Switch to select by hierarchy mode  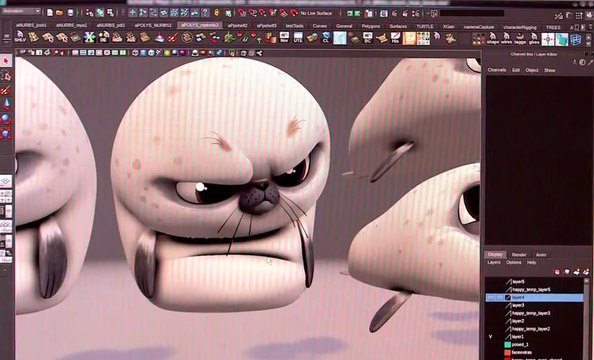(x=89, y=13)
